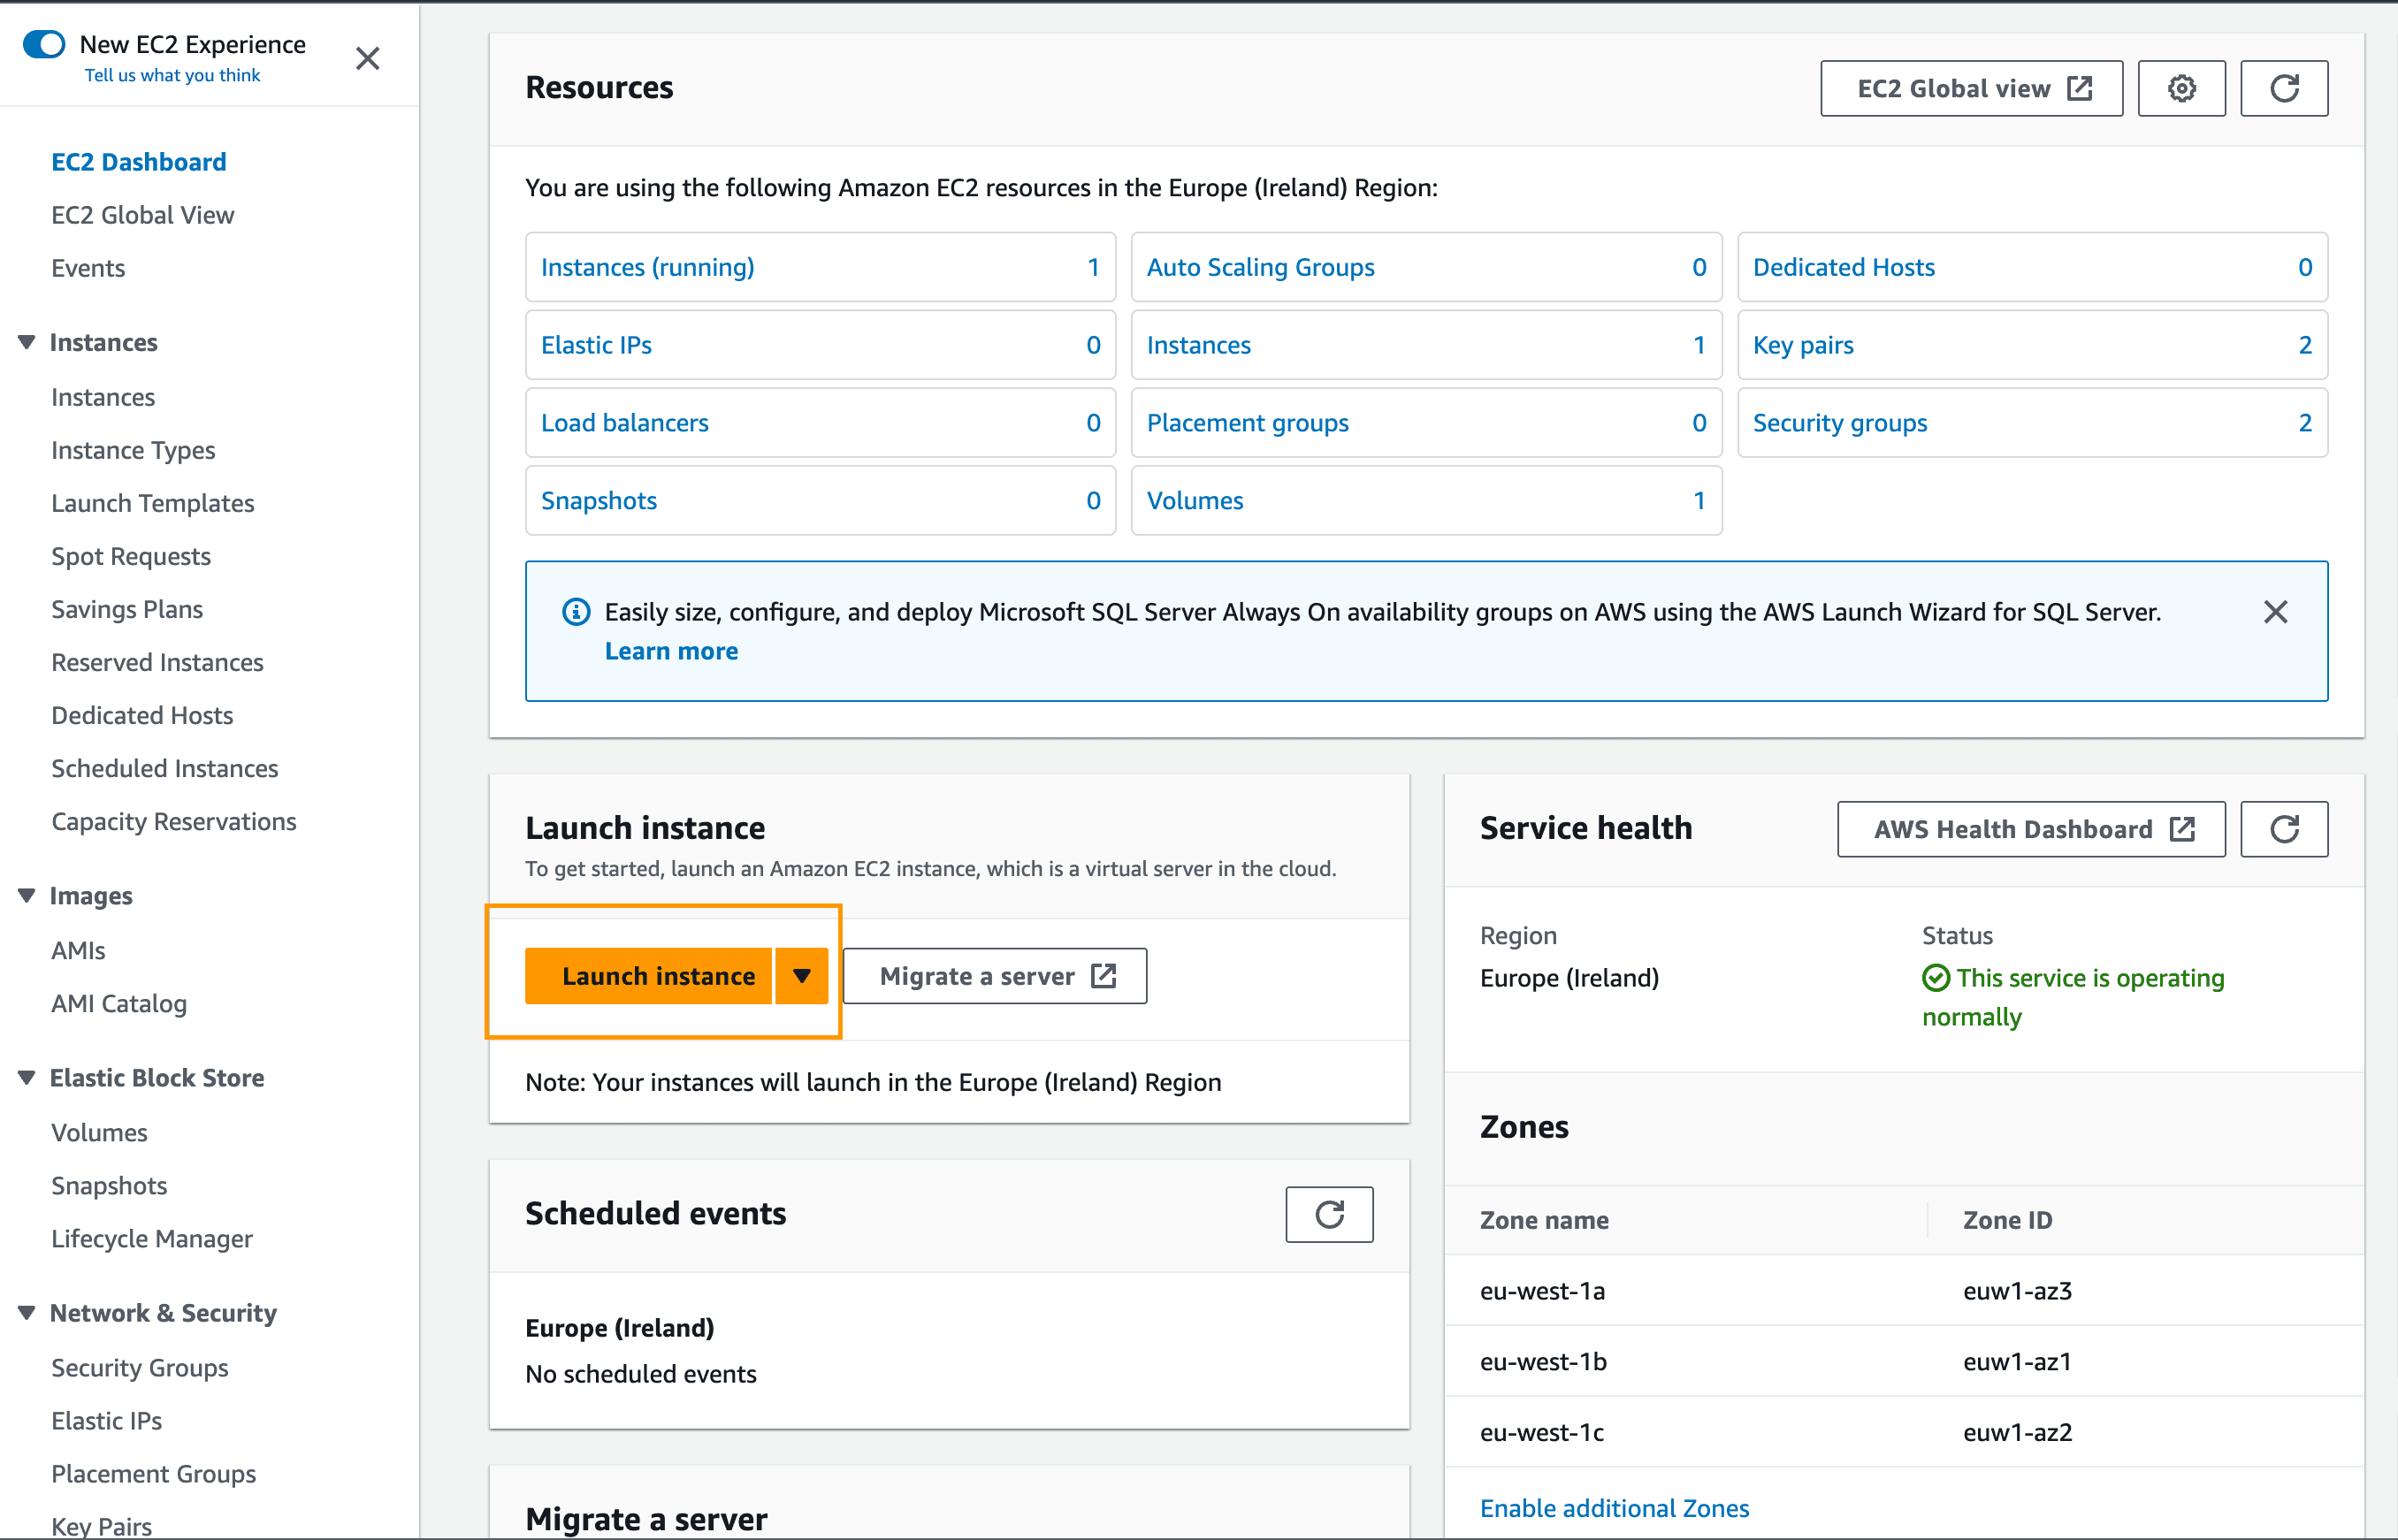Open Load balancers resource card
Viewport: 2398px width, 1540px height.
[x=820, y=423]
